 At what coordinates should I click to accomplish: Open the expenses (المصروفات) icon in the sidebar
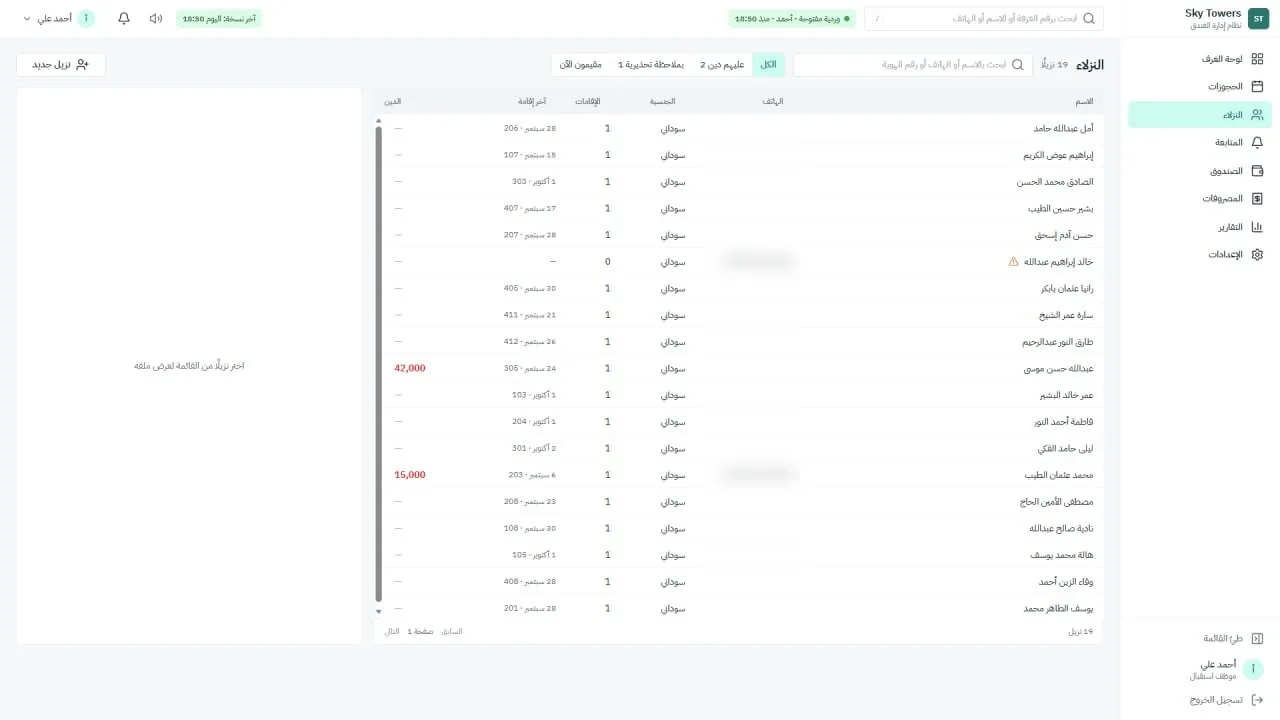(1257, 199)
